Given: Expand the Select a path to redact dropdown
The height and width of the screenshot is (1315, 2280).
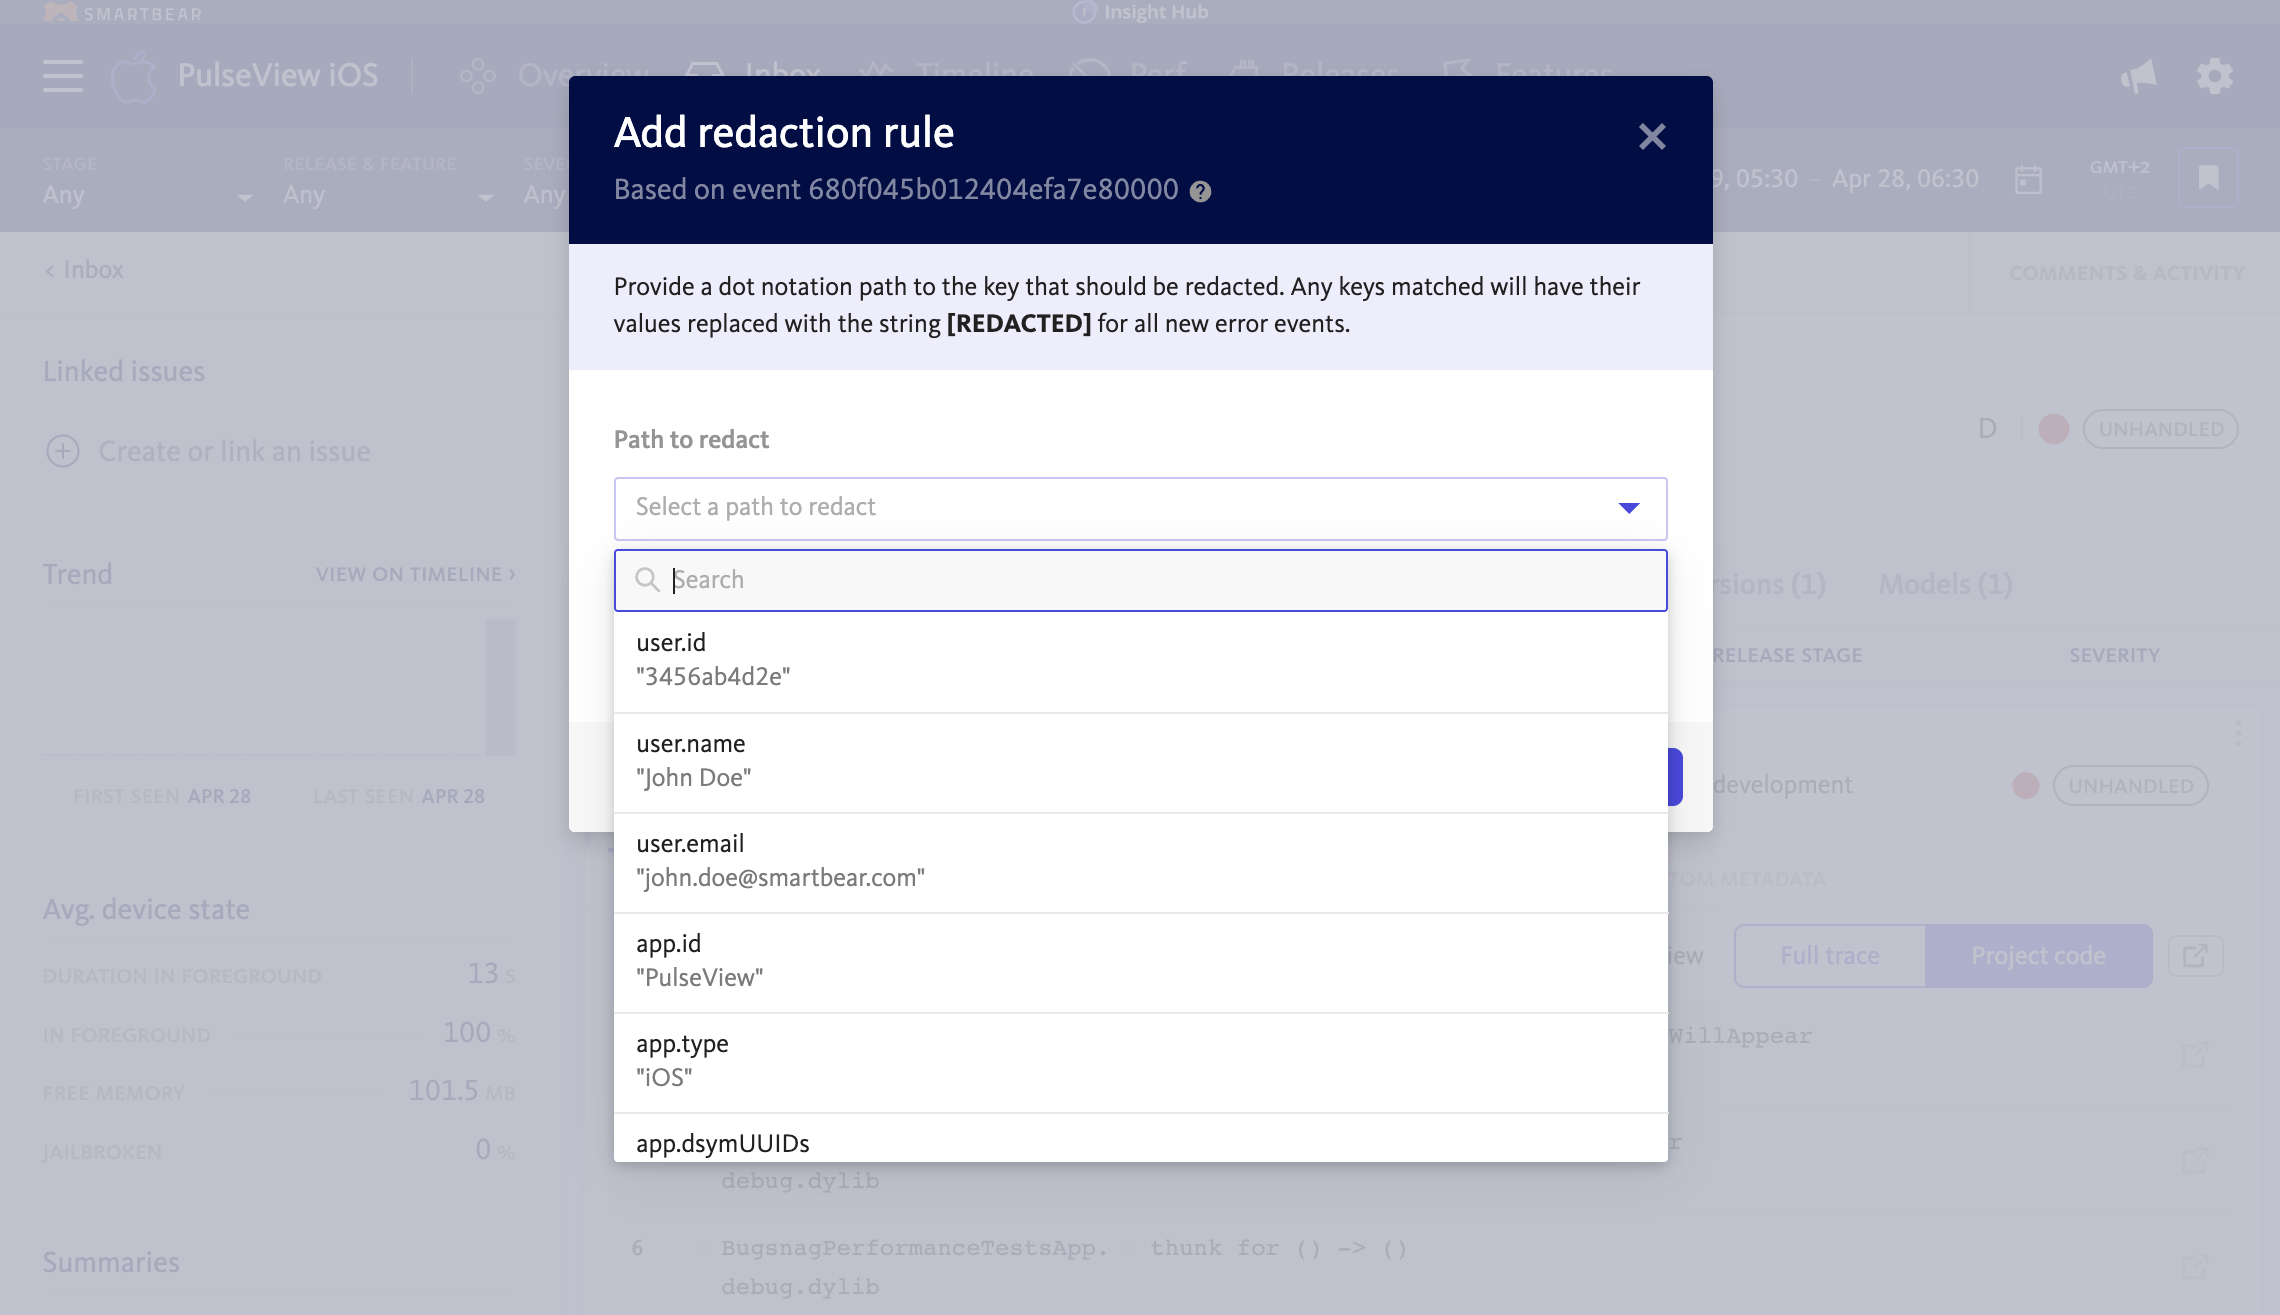Looking at the screenshot, I should (1140, 508).
